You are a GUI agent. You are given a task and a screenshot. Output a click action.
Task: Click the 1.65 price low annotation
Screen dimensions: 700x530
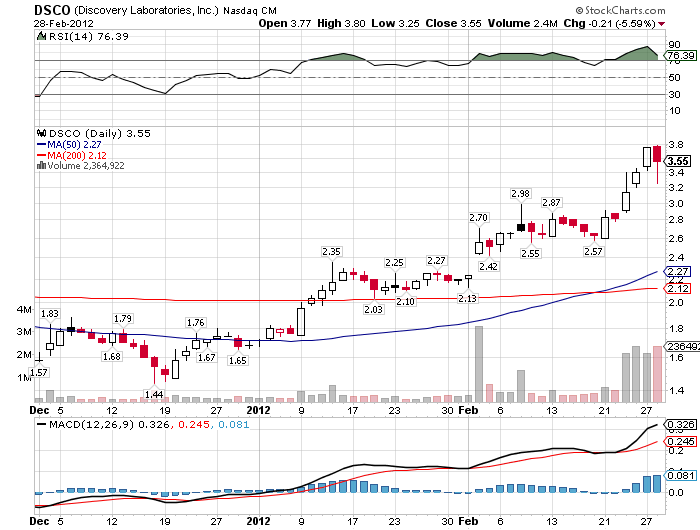238,360
